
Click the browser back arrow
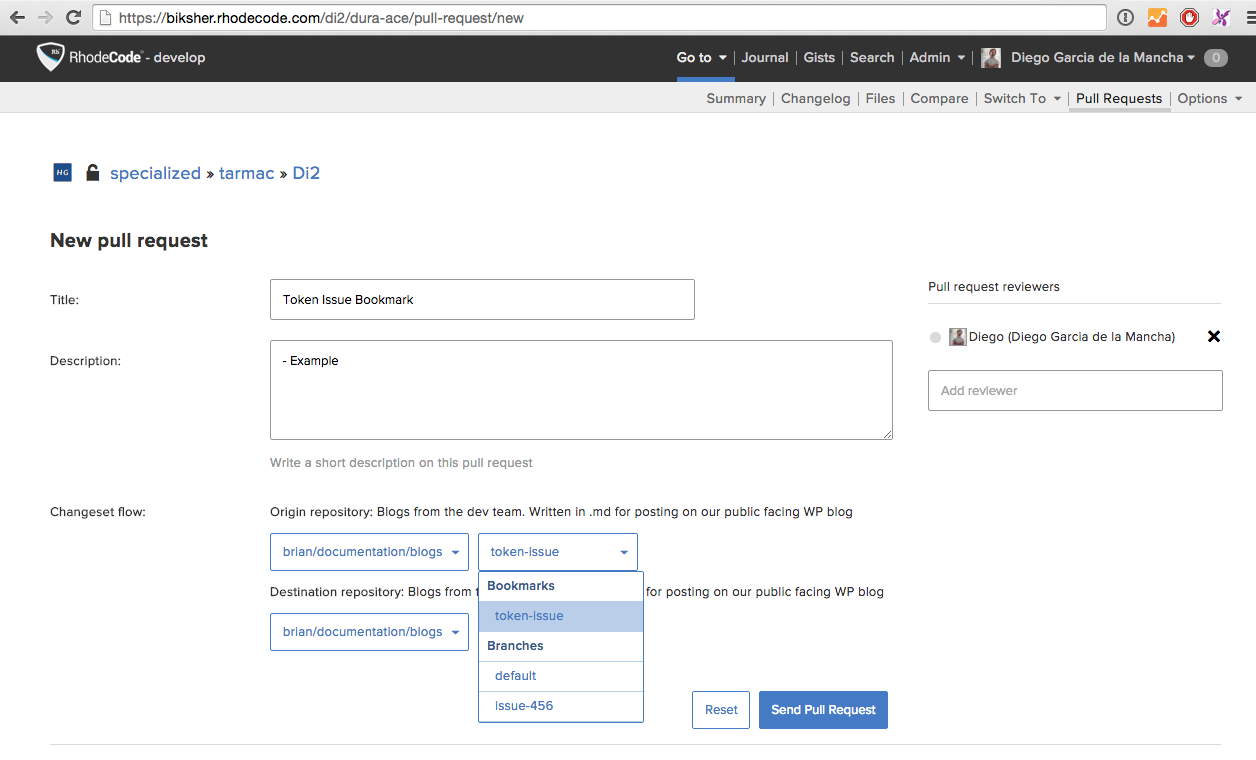click(x=17, y=17)
